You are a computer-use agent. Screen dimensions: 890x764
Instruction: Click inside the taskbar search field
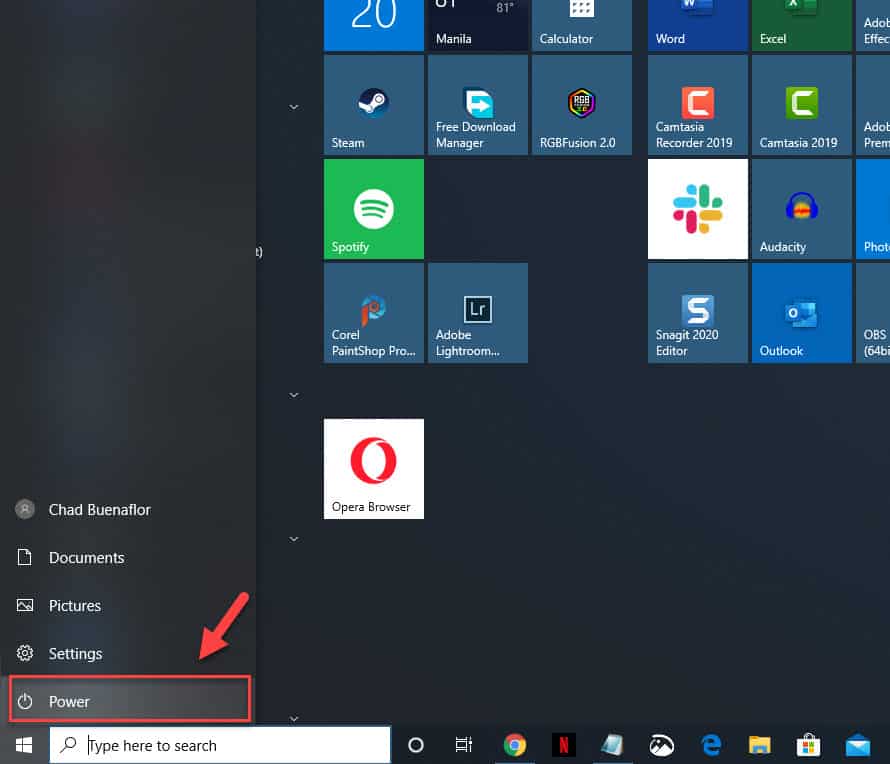[220, 745]
